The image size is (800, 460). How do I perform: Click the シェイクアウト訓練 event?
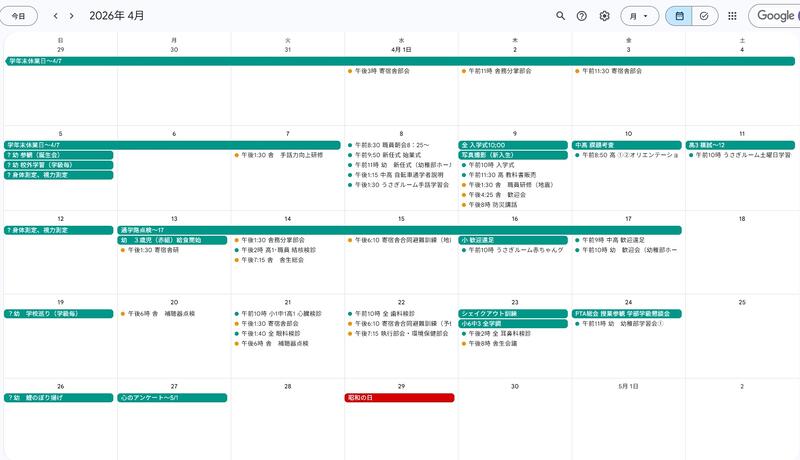[x=513, y=313]
